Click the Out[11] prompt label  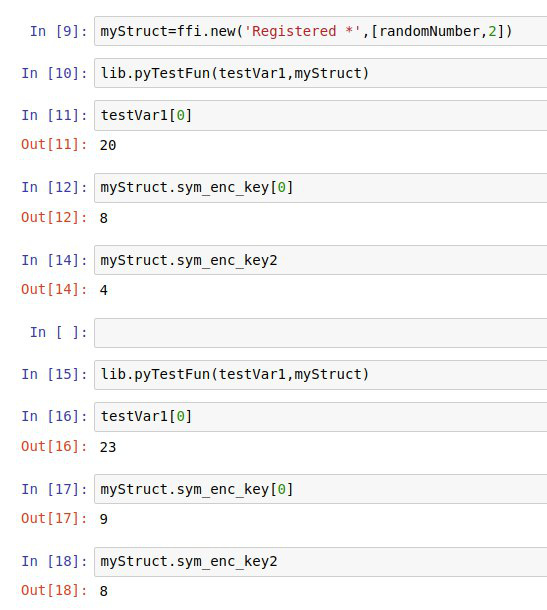[54, 145]
